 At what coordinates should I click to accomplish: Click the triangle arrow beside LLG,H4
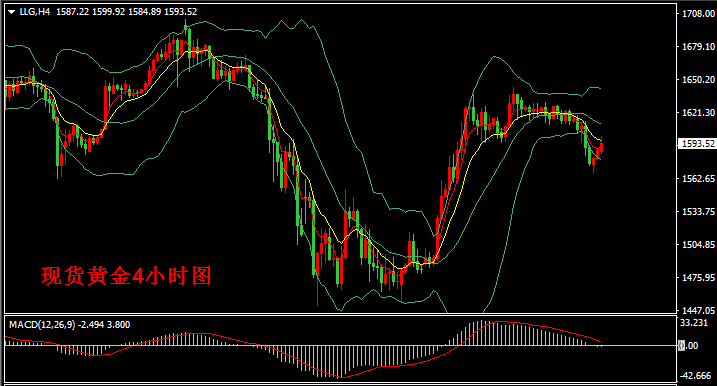pyautogui.click(x=12, y=12)
